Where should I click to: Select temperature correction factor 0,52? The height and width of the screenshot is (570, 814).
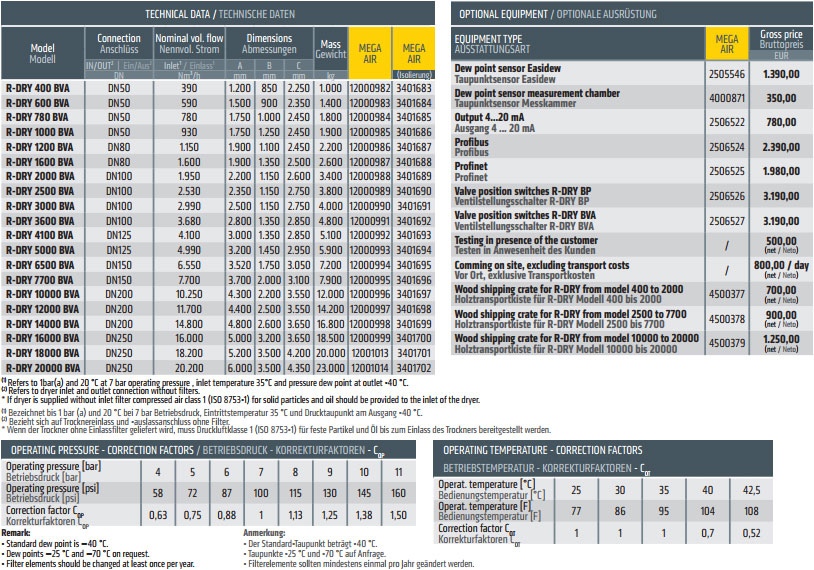(751, 533)
